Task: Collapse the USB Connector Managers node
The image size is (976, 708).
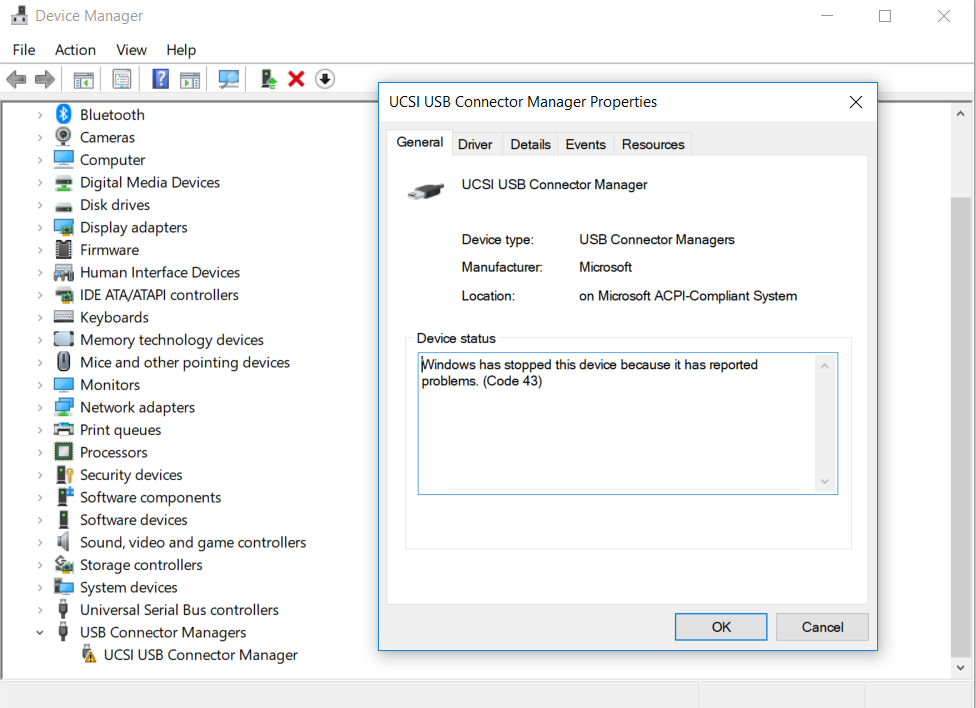Action: (x=40, y=633)
